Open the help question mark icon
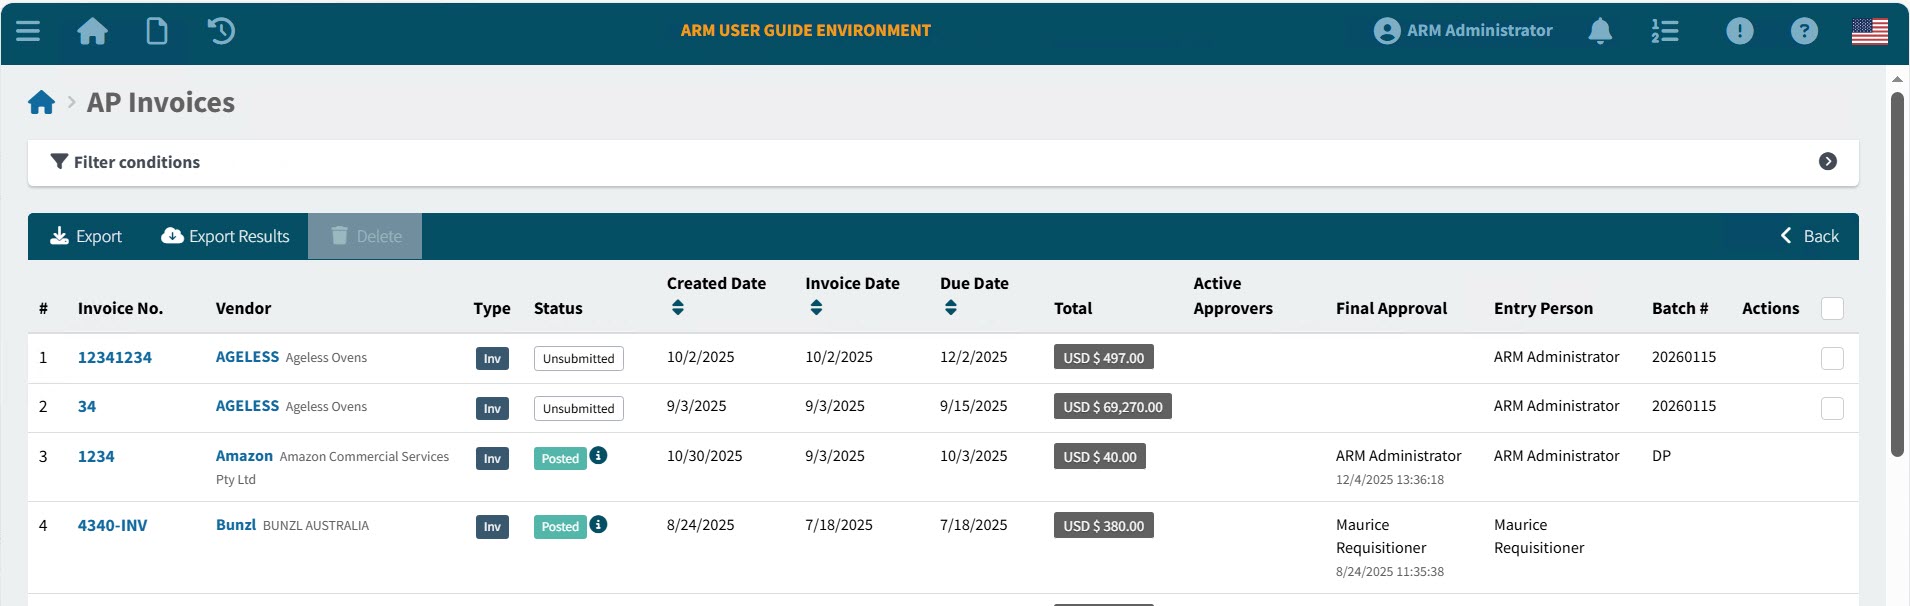Image resolution: width=1910 pixels, height=606 pixels. (x=1804, y=31)
